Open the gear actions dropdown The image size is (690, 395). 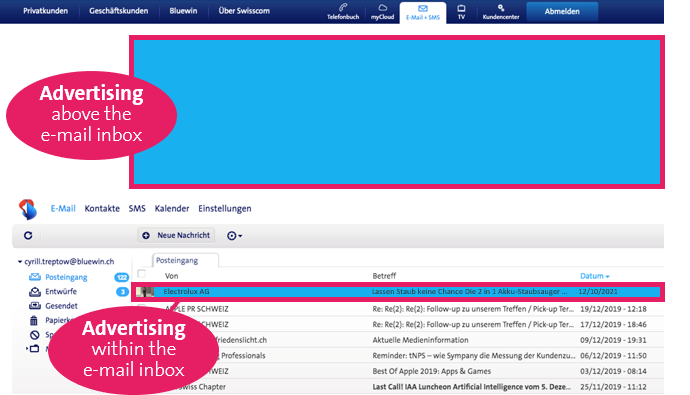234,236
